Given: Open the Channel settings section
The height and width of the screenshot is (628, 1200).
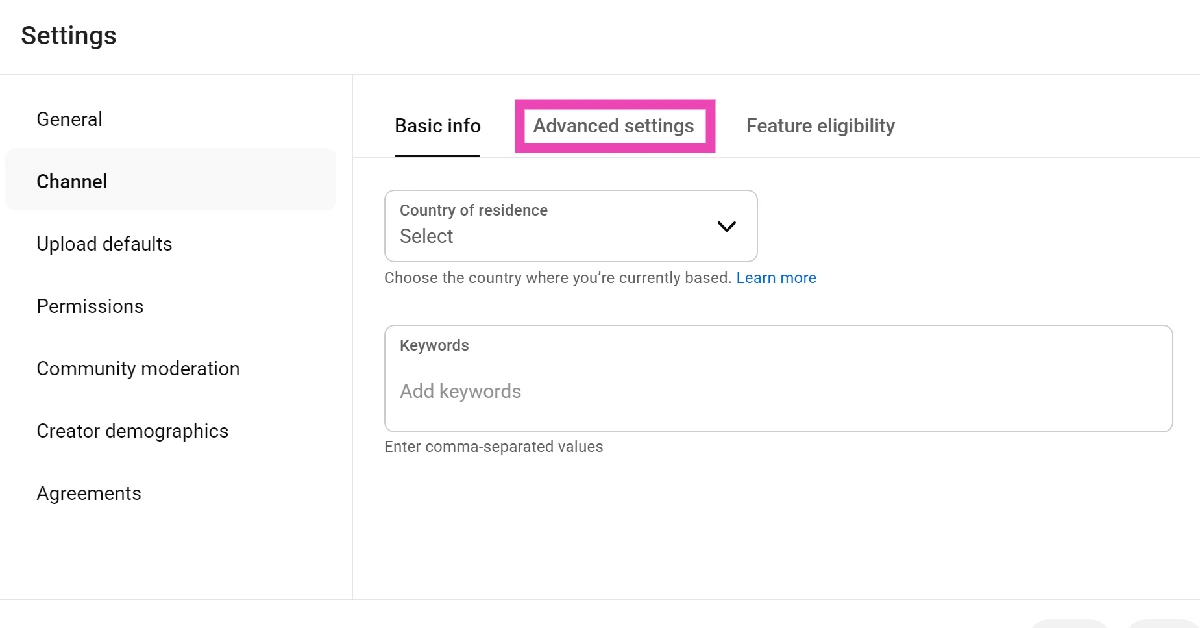Looking at the screenshot, I should pos(72,181).
